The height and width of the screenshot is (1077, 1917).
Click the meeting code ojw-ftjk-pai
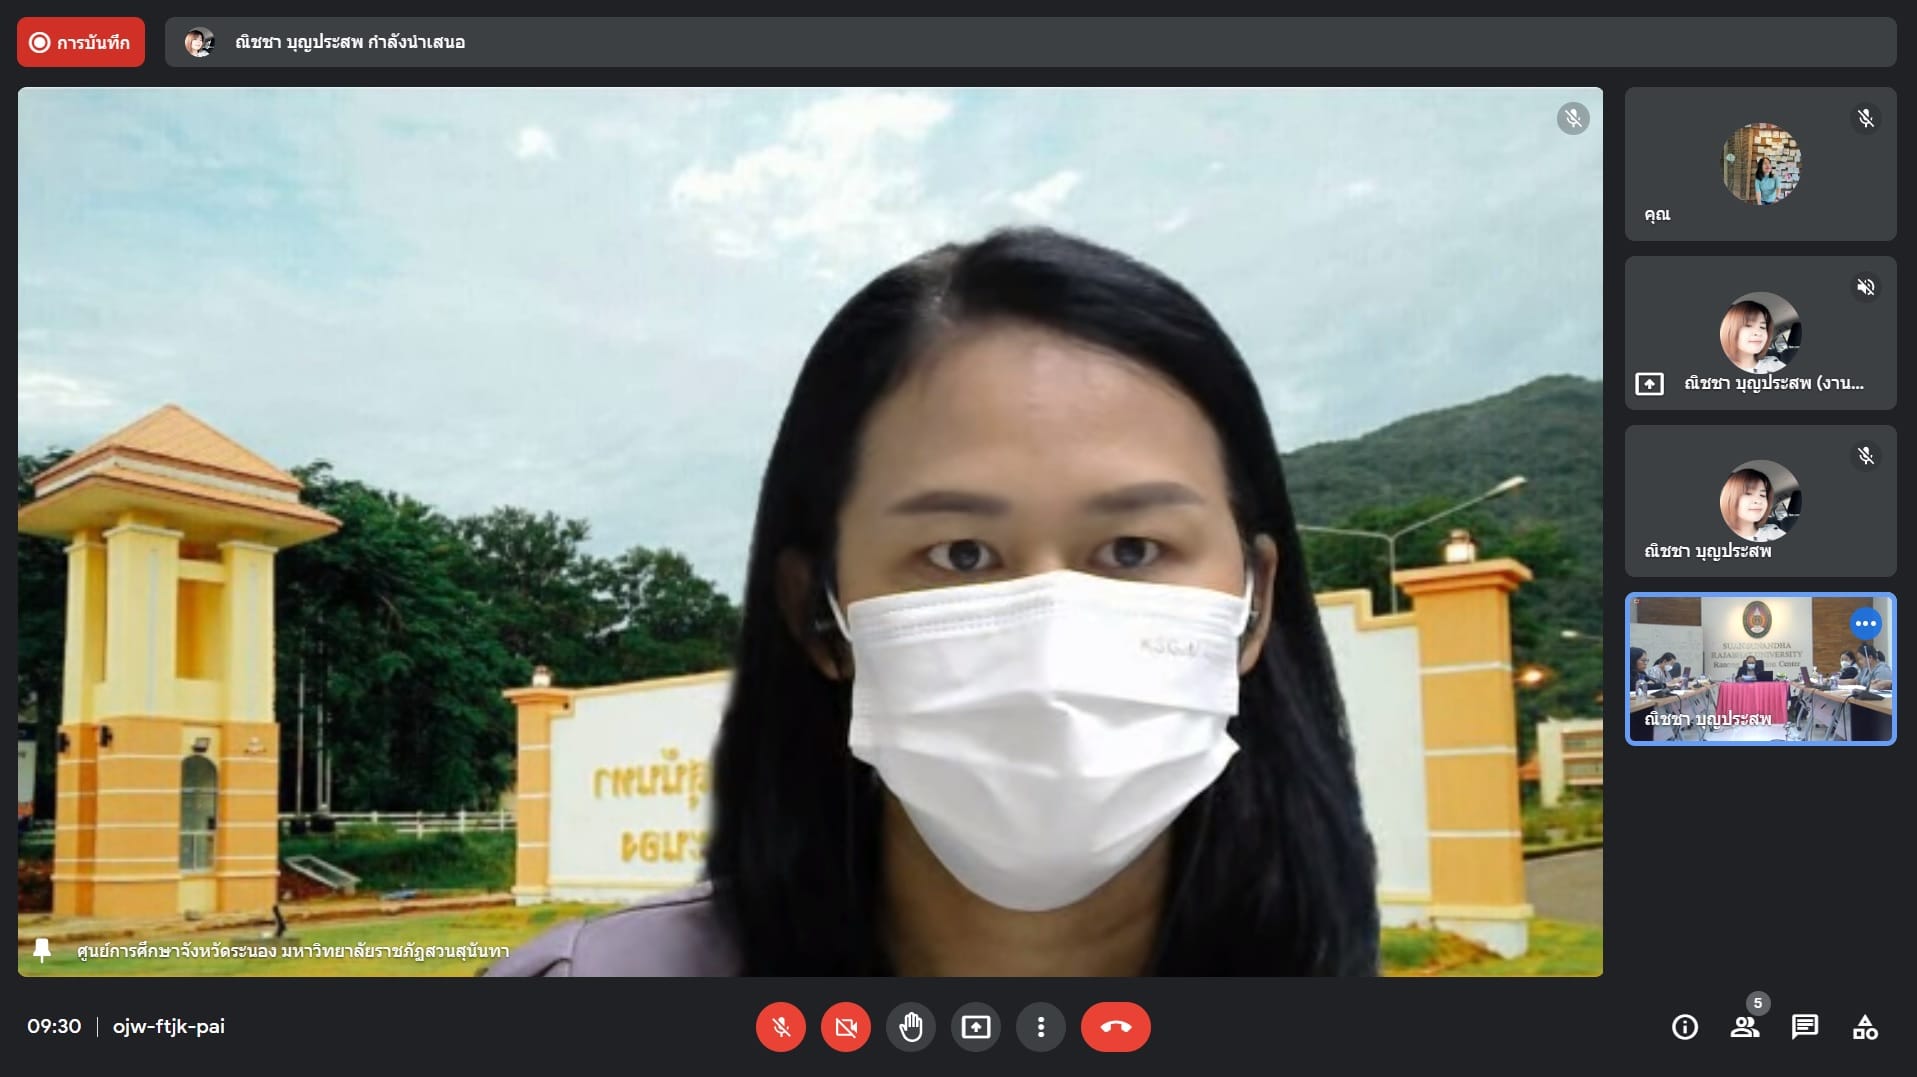pos(169,1027)
